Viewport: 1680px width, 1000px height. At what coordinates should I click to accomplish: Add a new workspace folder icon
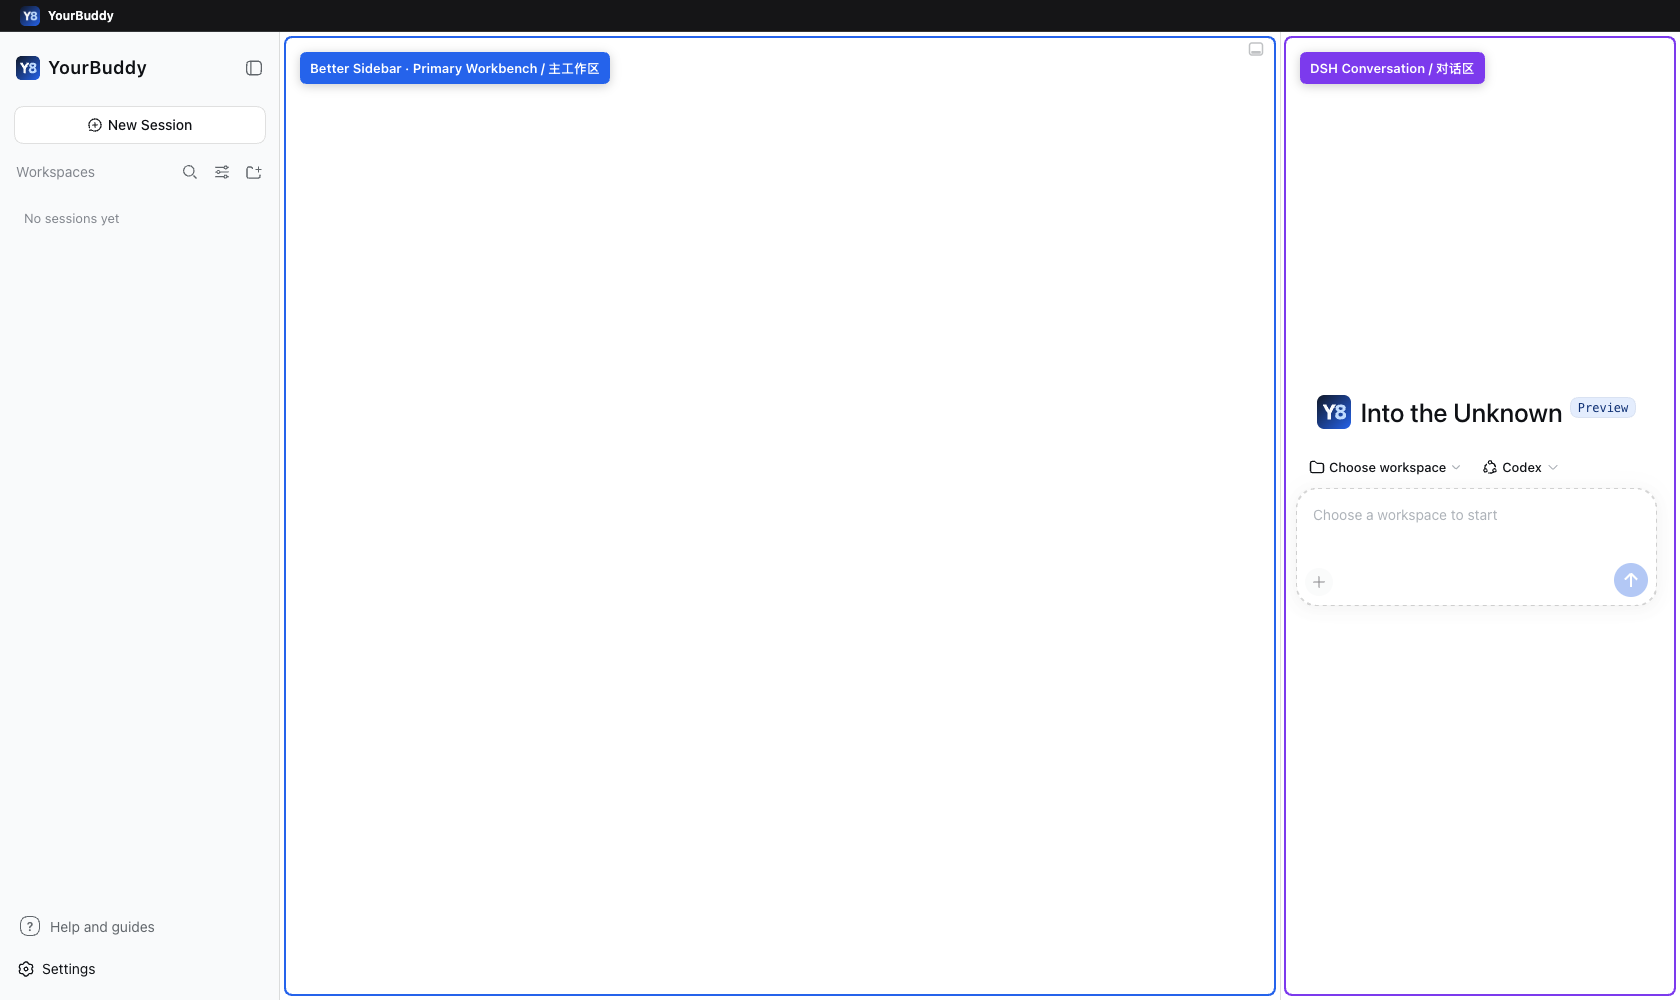pos(254,172)
